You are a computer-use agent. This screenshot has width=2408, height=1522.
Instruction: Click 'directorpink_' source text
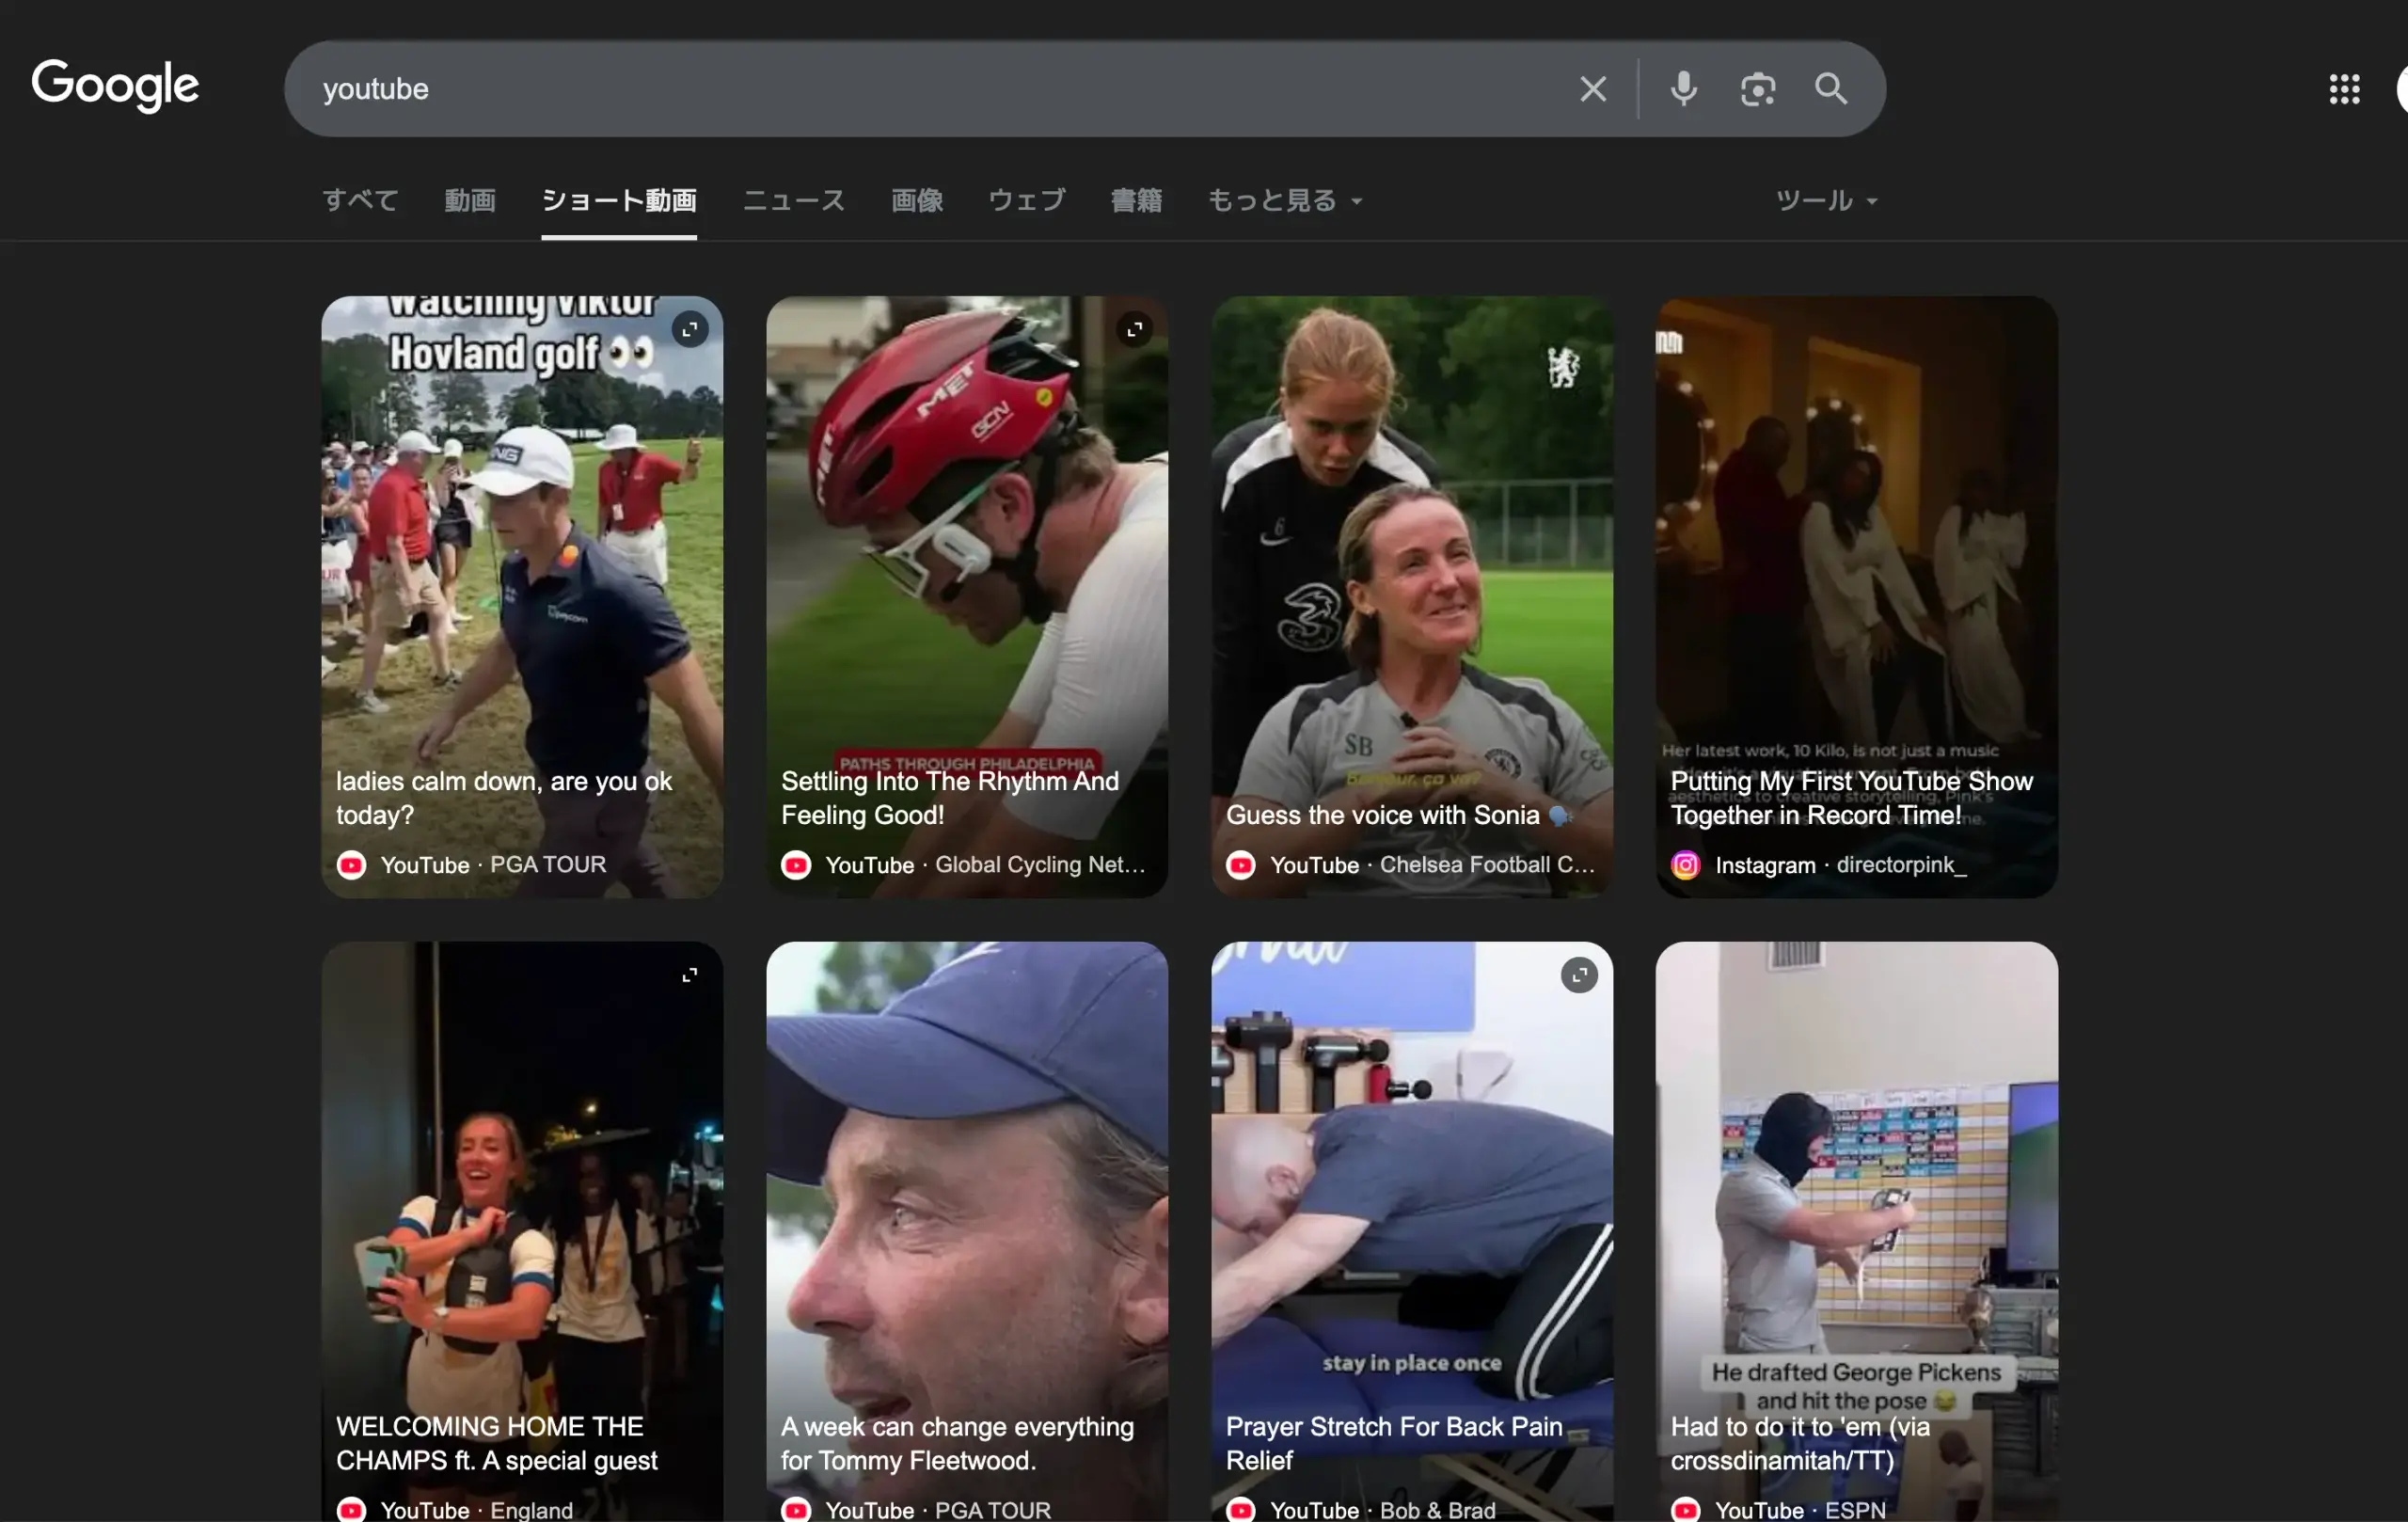tap(1902, 865)
